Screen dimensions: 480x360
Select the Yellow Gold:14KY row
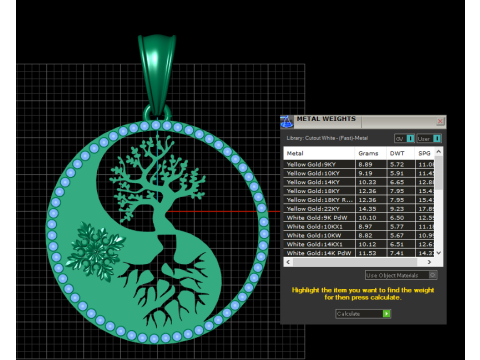(359, 182)
